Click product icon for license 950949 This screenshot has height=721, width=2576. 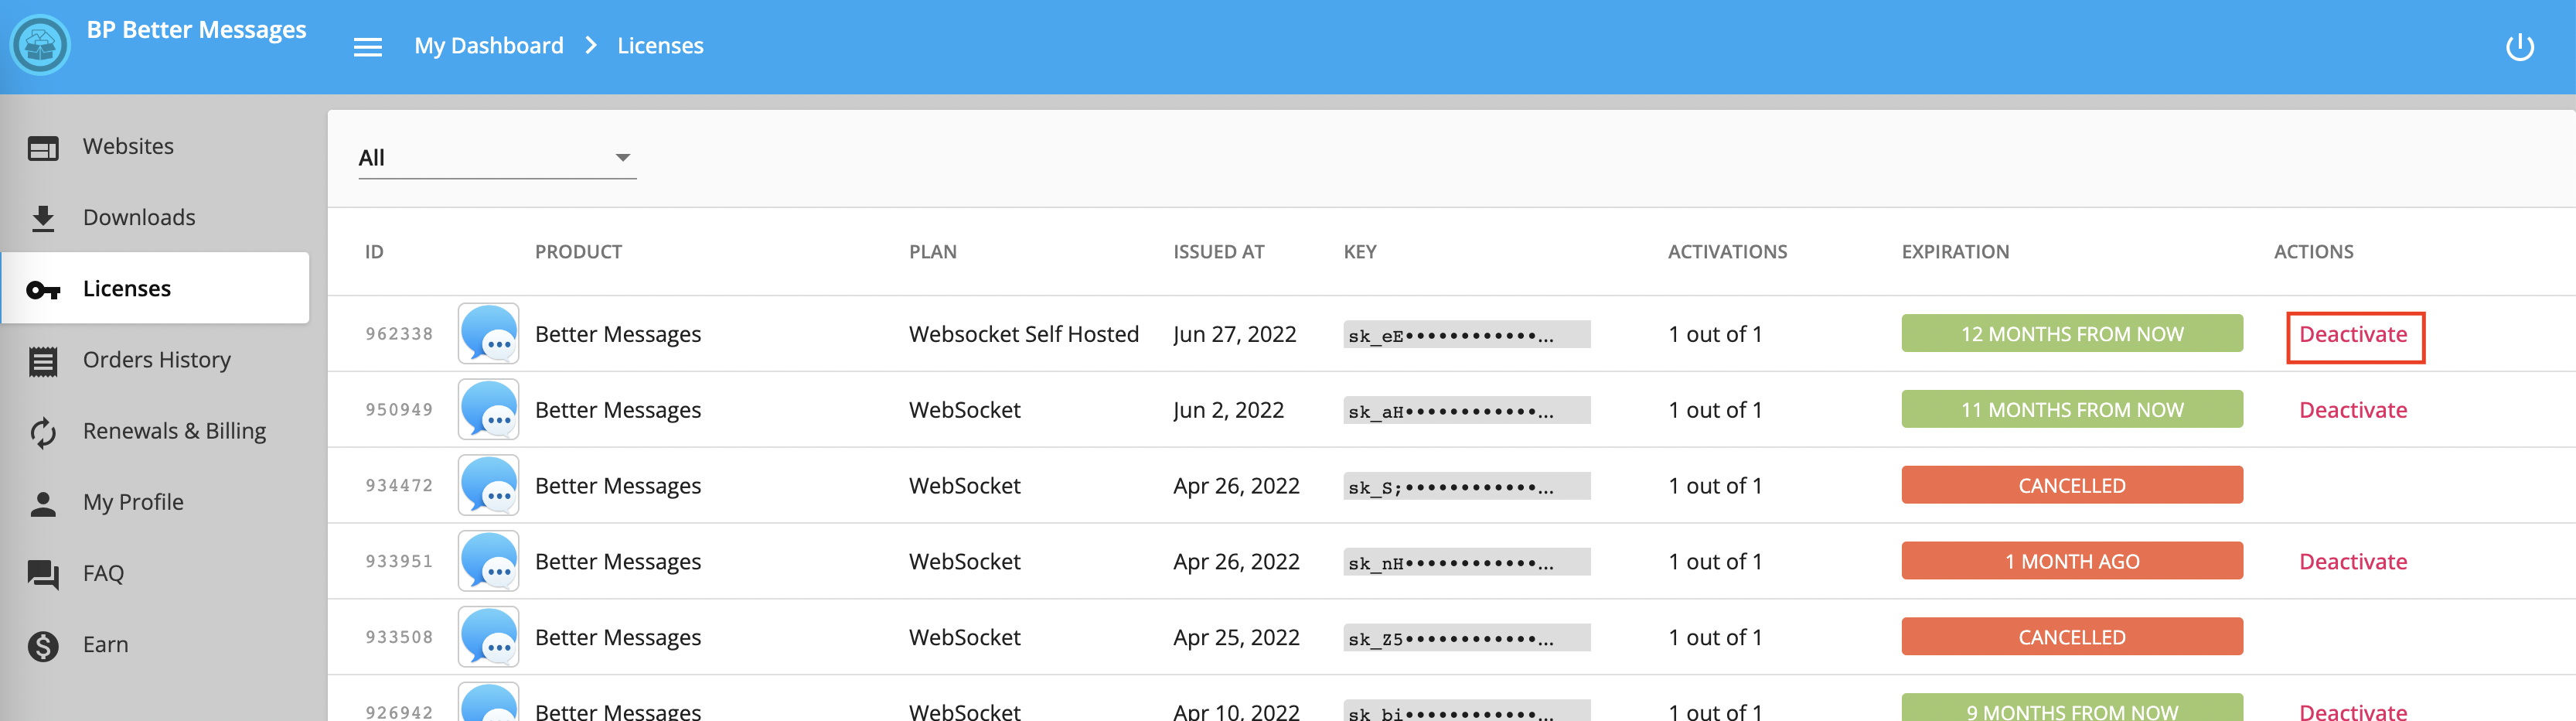(x=488, y=409)
